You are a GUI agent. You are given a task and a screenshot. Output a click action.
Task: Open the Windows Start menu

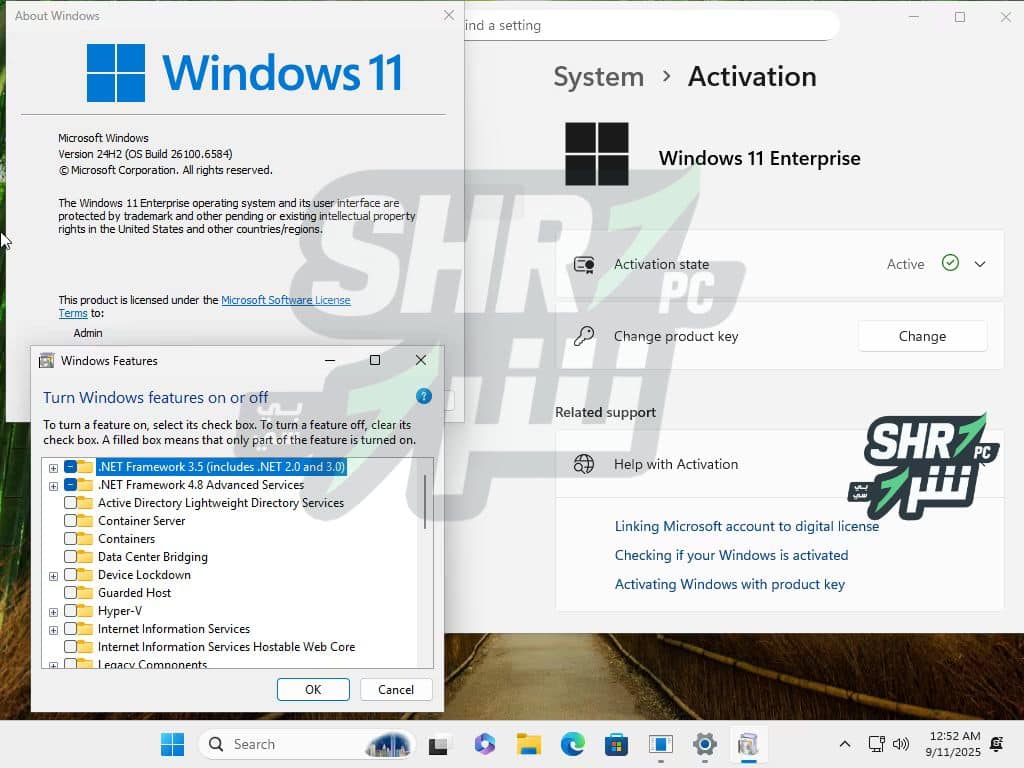pos(172,744)
